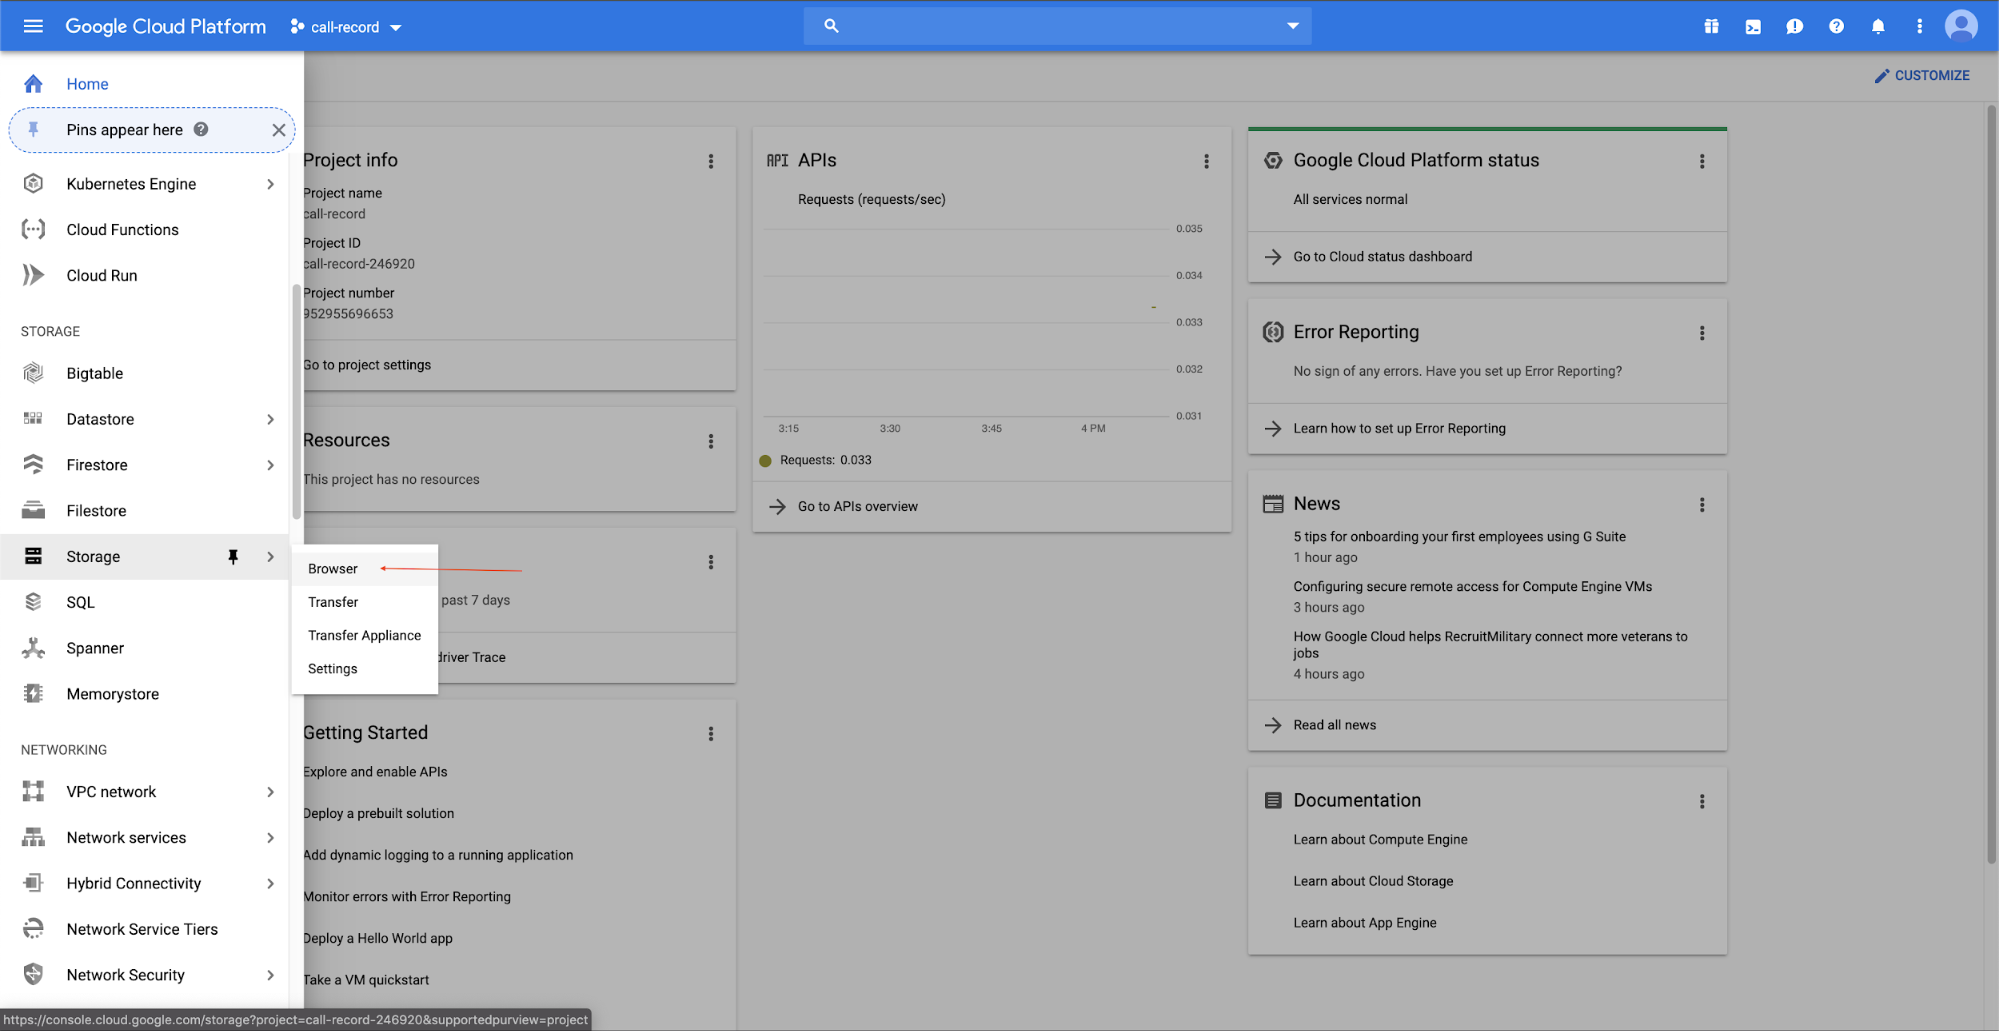
Task: Open Learn about Compute Engine link
Action: (1380, 840)
